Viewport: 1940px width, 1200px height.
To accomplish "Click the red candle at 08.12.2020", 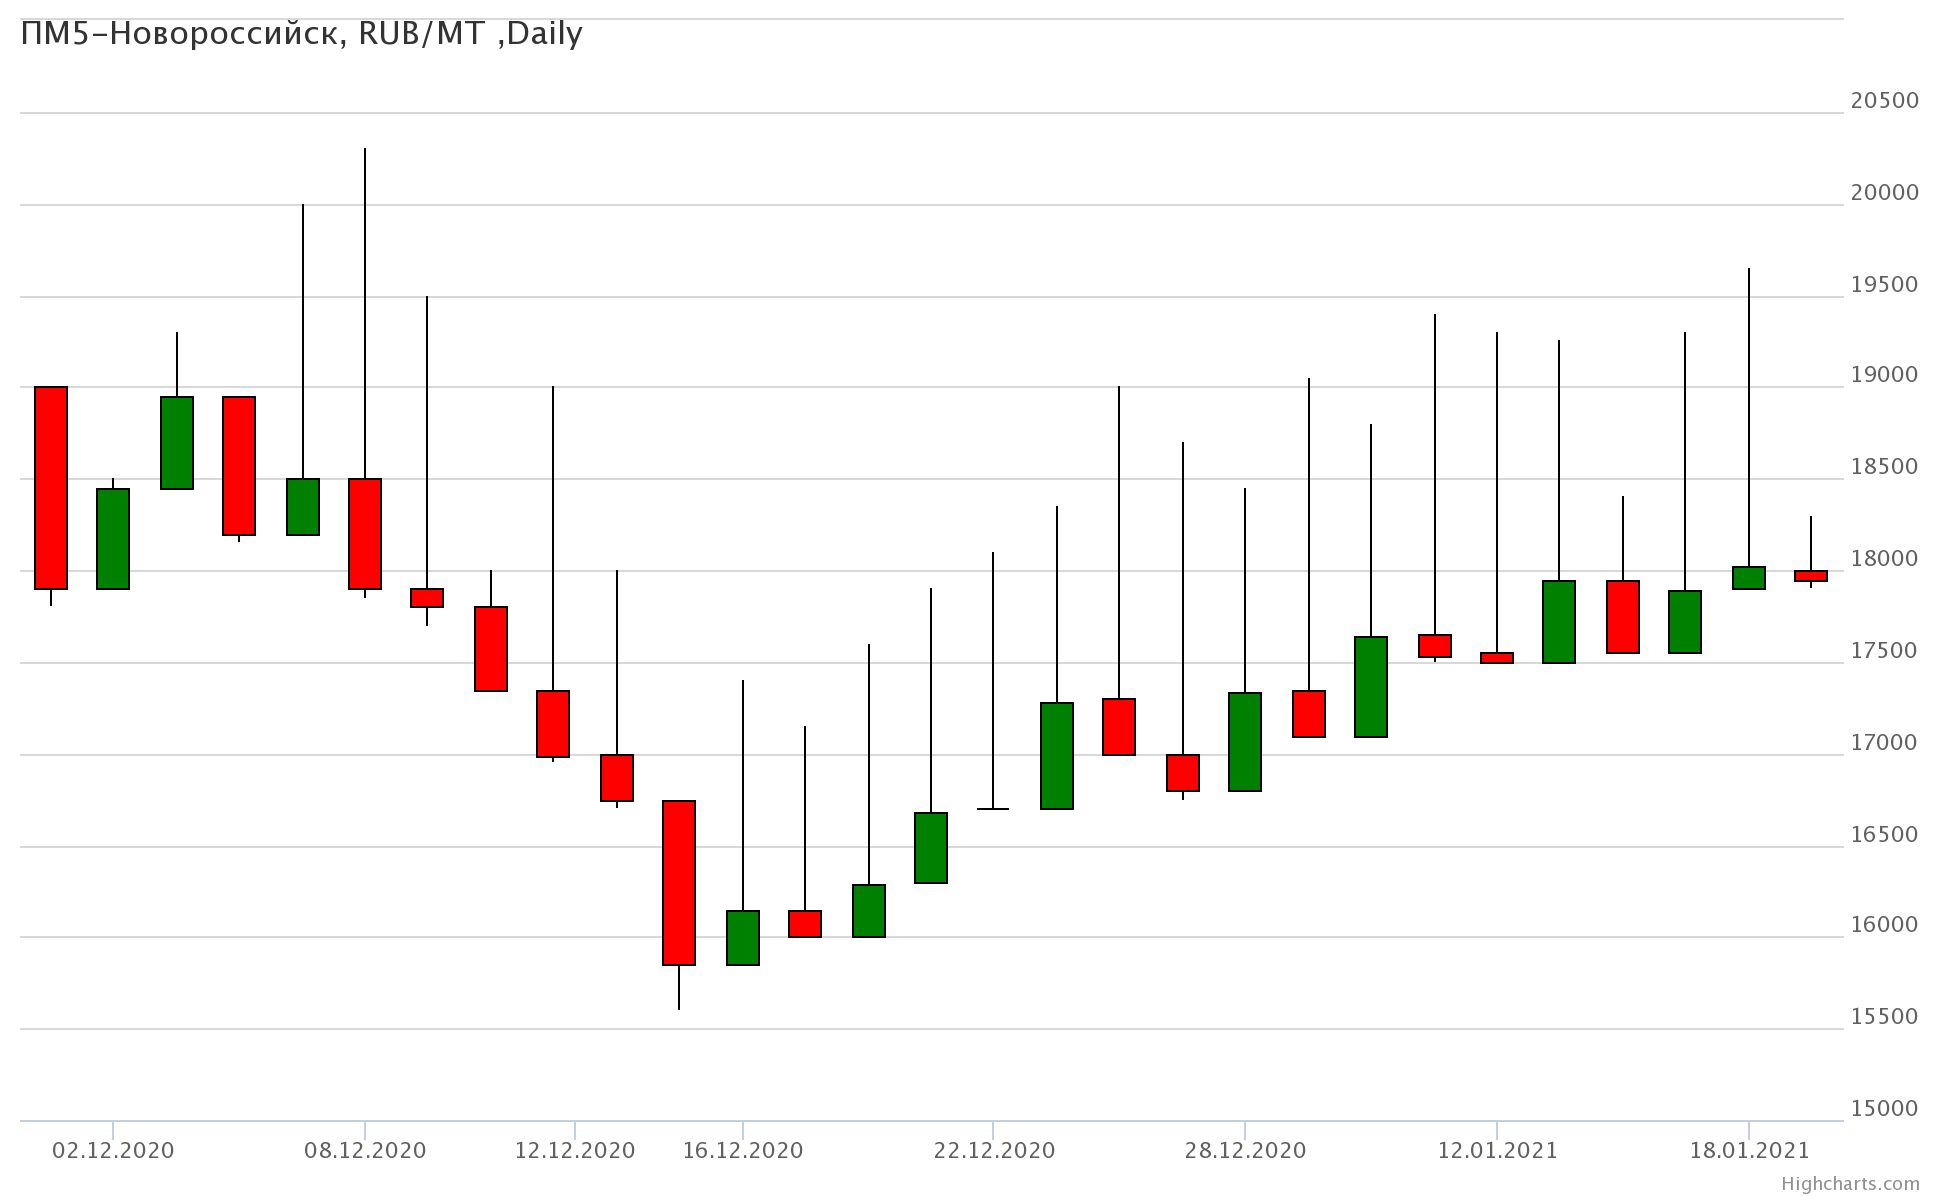I will click(x=365, y=534).
